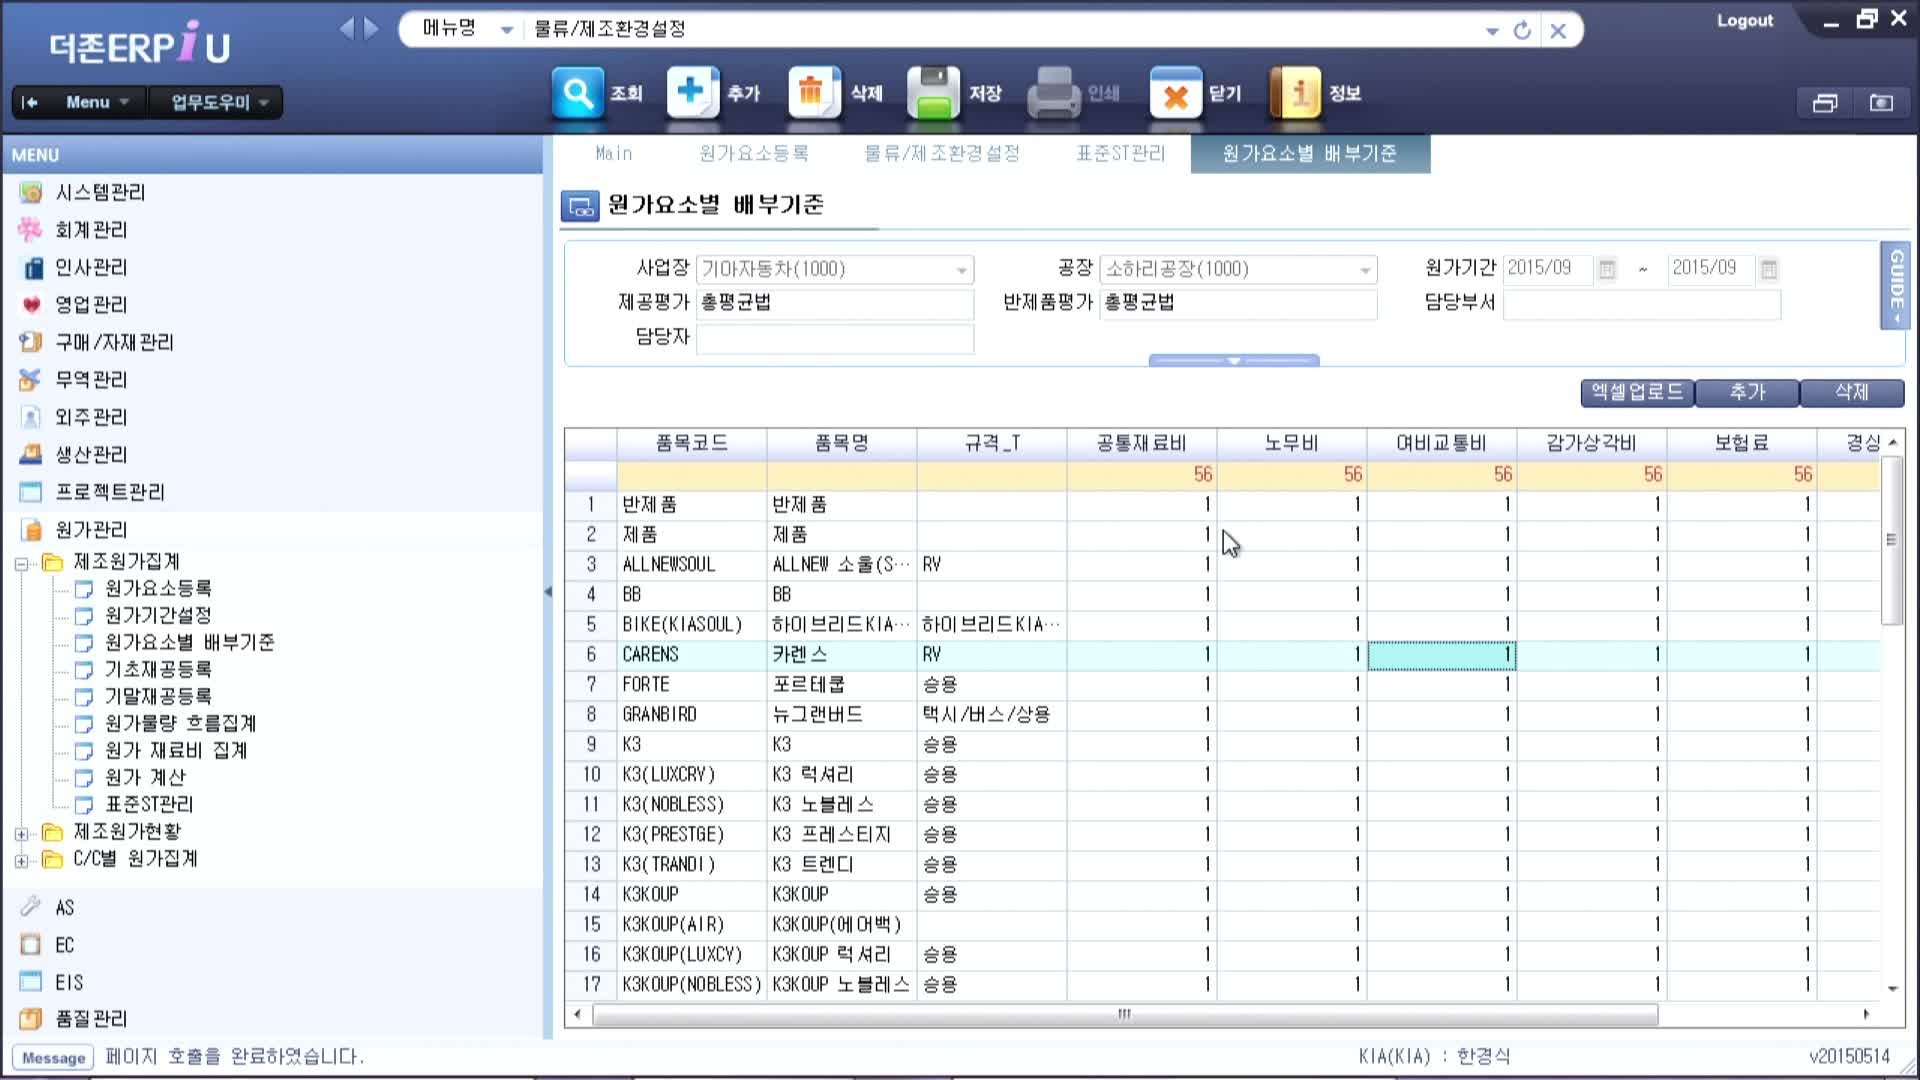Open the menu search history dropdown arrow
This screenshot has width=1920, height=1080.
point(1492,31)
